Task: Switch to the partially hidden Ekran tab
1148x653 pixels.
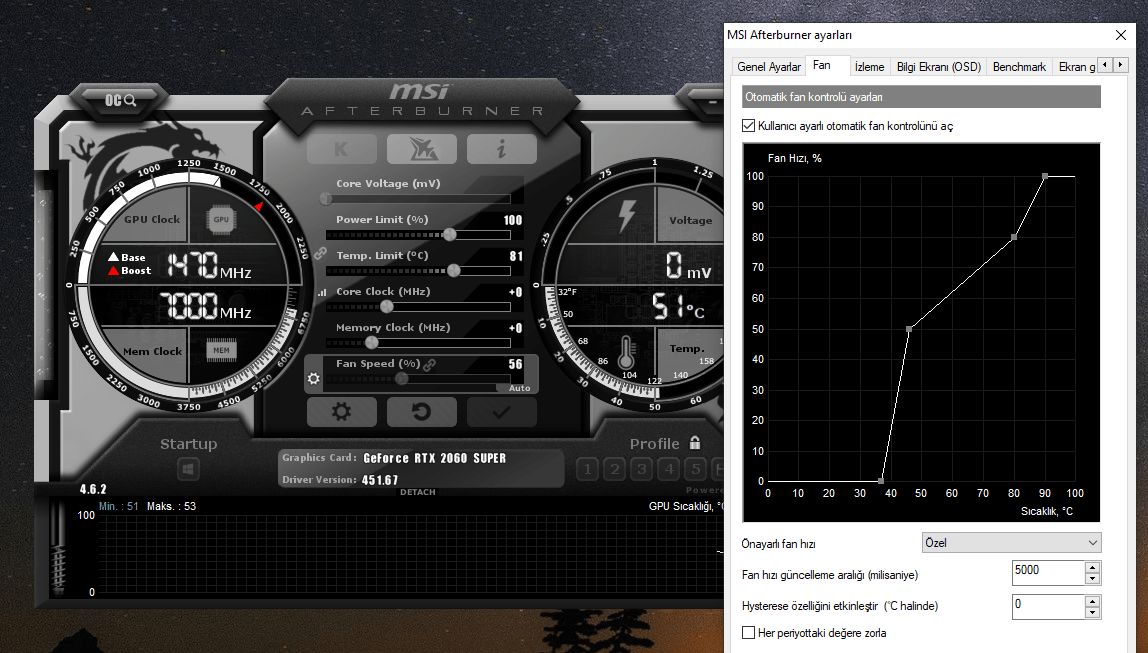Action: [x=1076, y=67]
